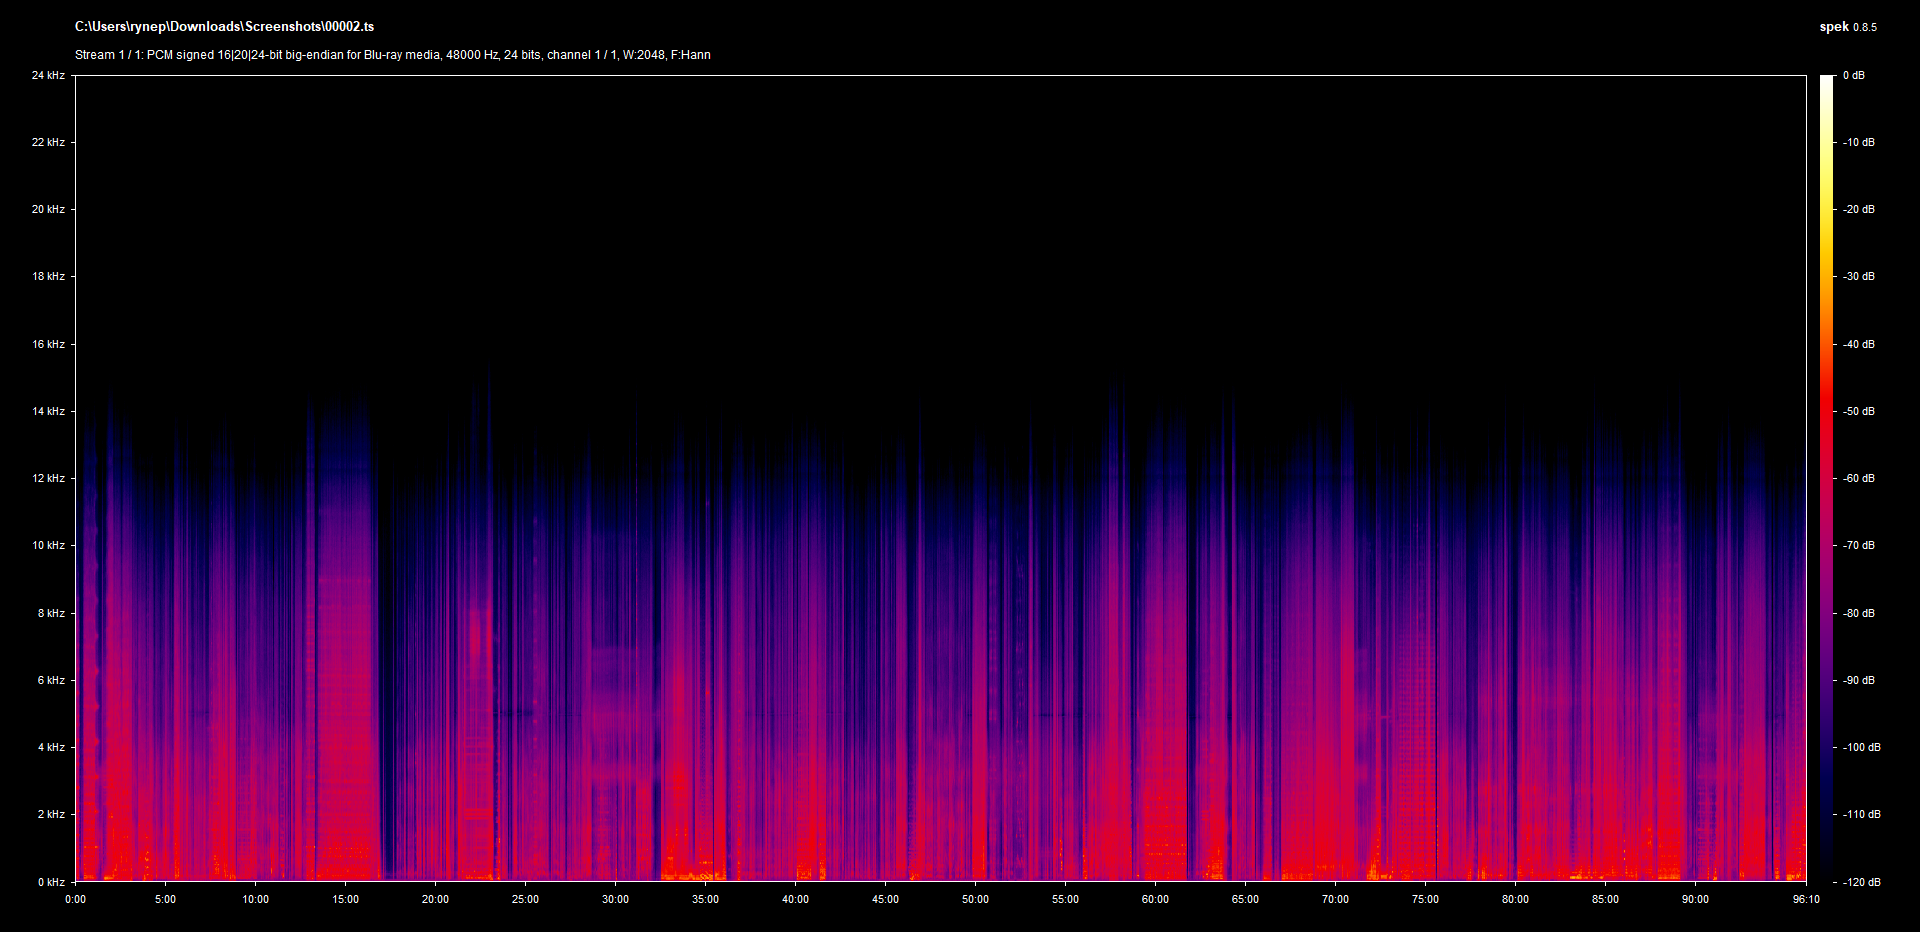
Task: Click the stream info line mentioning Blu-ray media
Action: click(x=392, y=55)
